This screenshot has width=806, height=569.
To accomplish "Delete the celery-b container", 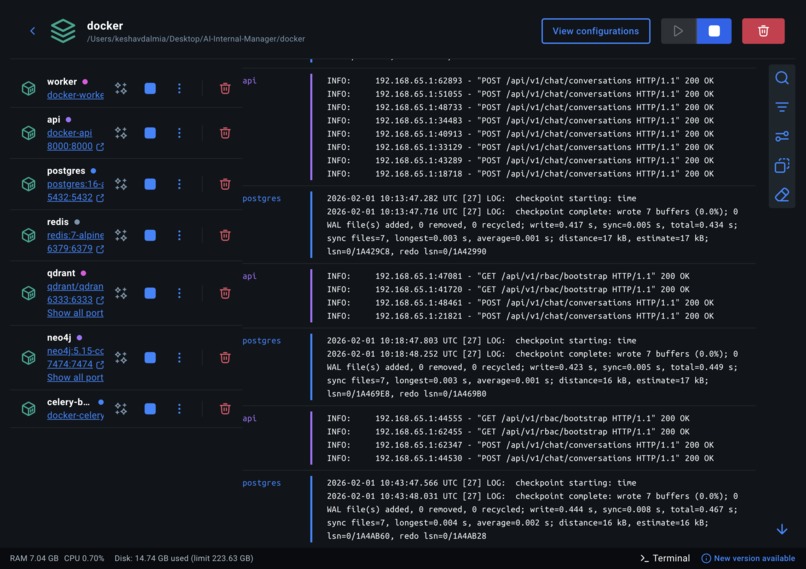I will point(225,409).
